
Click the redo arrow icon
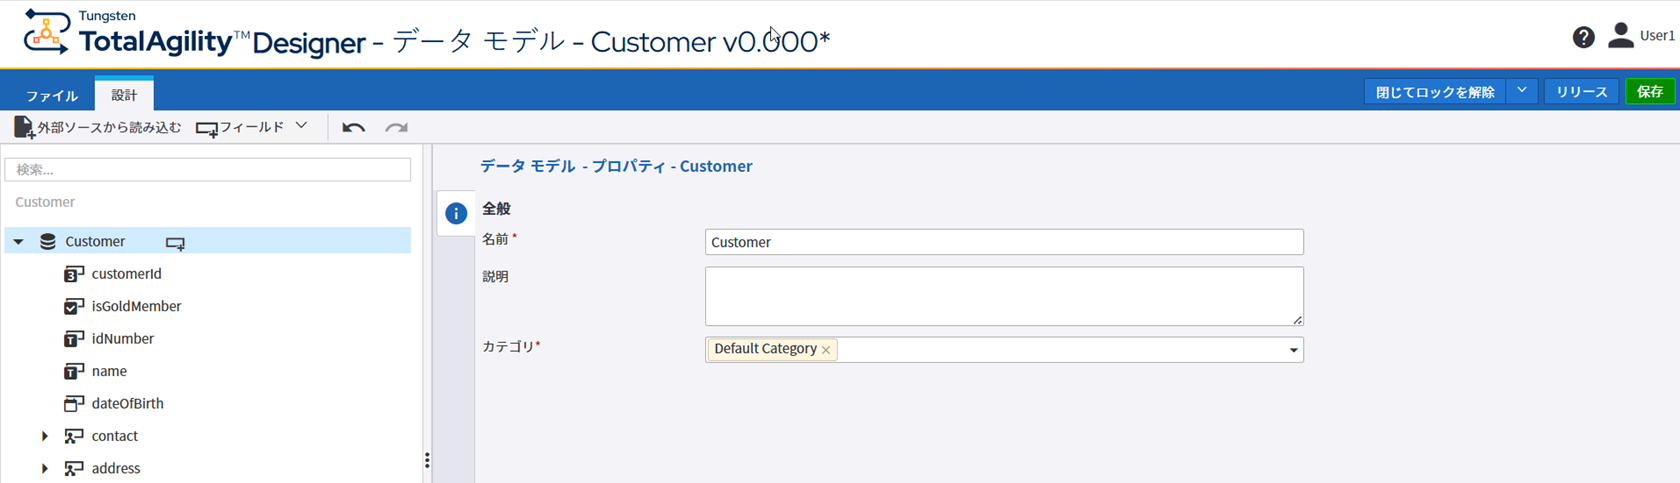coord(397,128)
